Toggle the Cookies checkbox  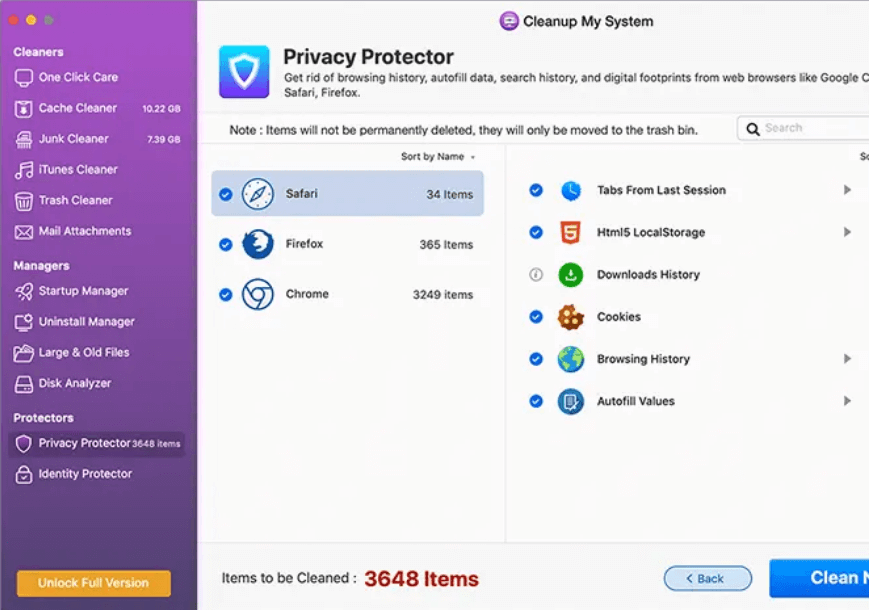tap(536, 316)
